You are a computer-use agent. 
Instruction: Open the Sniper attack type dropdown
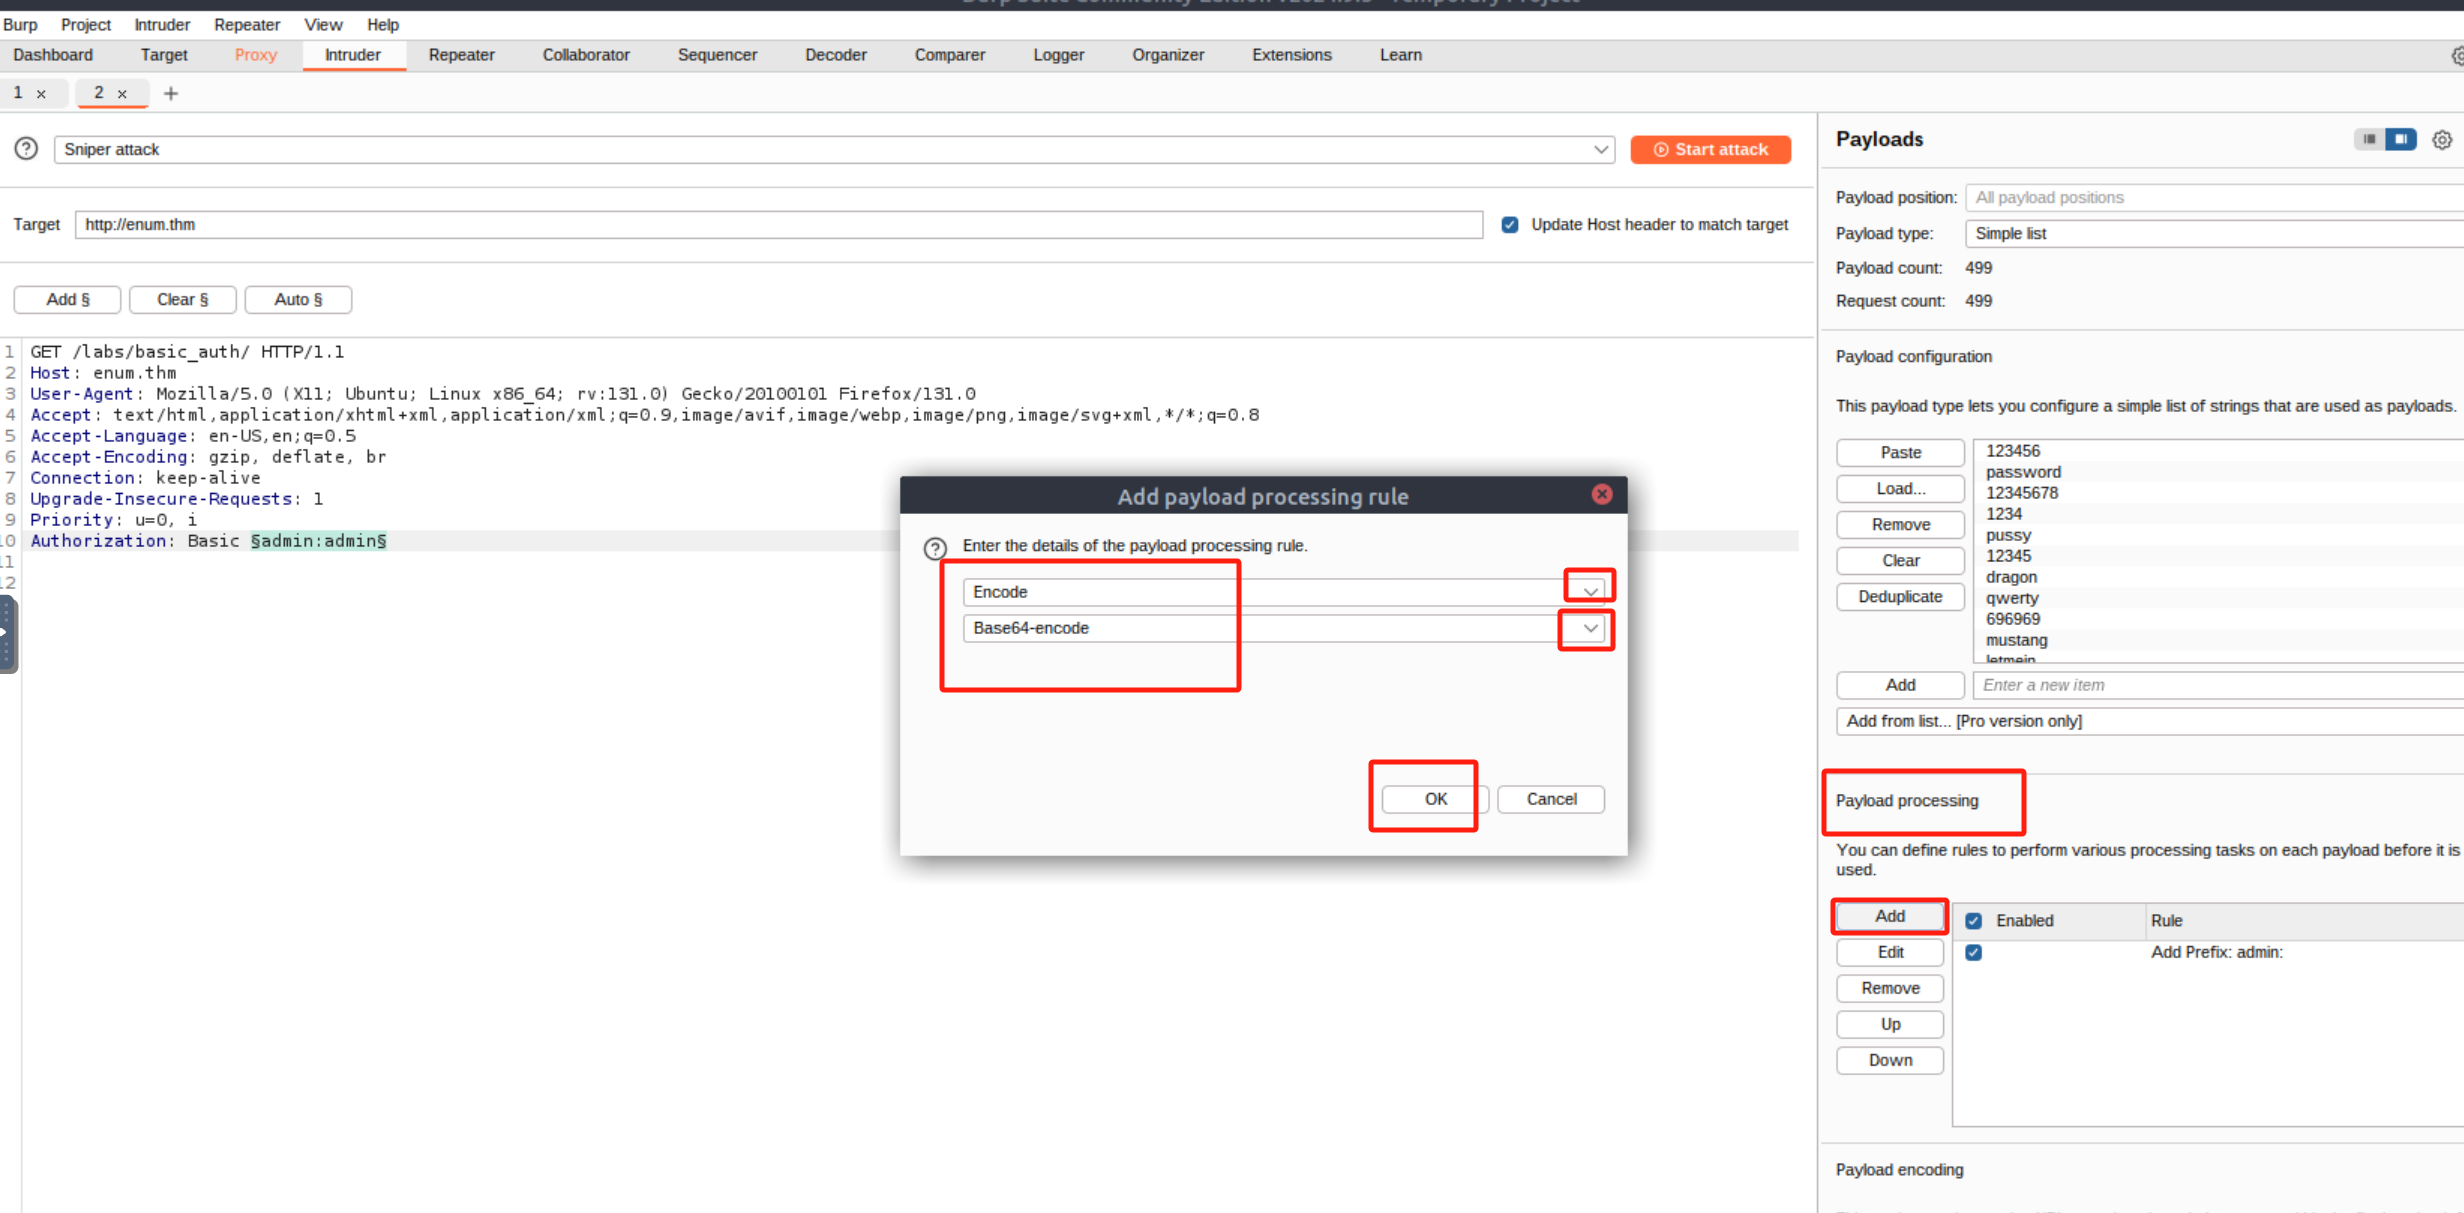pos(1600,149)
